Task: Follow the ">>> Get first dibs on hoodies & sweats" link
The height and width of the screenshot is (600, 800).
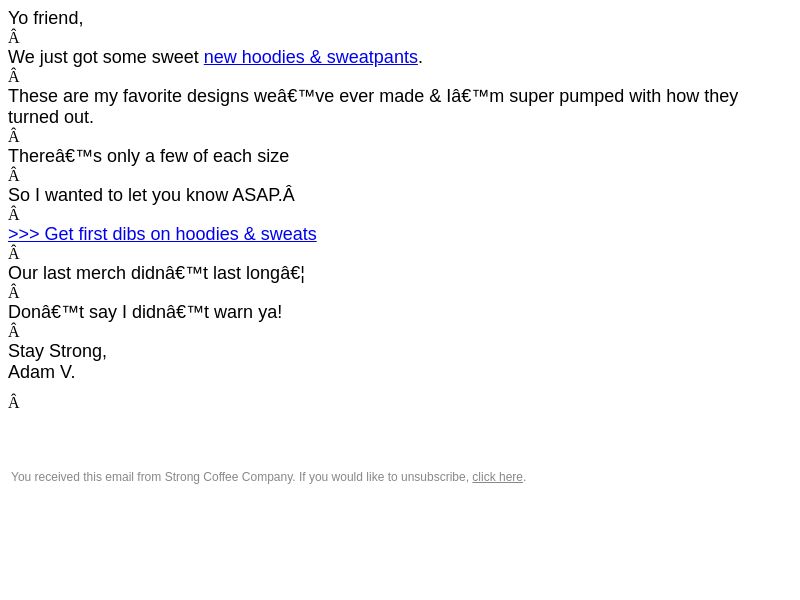Action: 162,234
